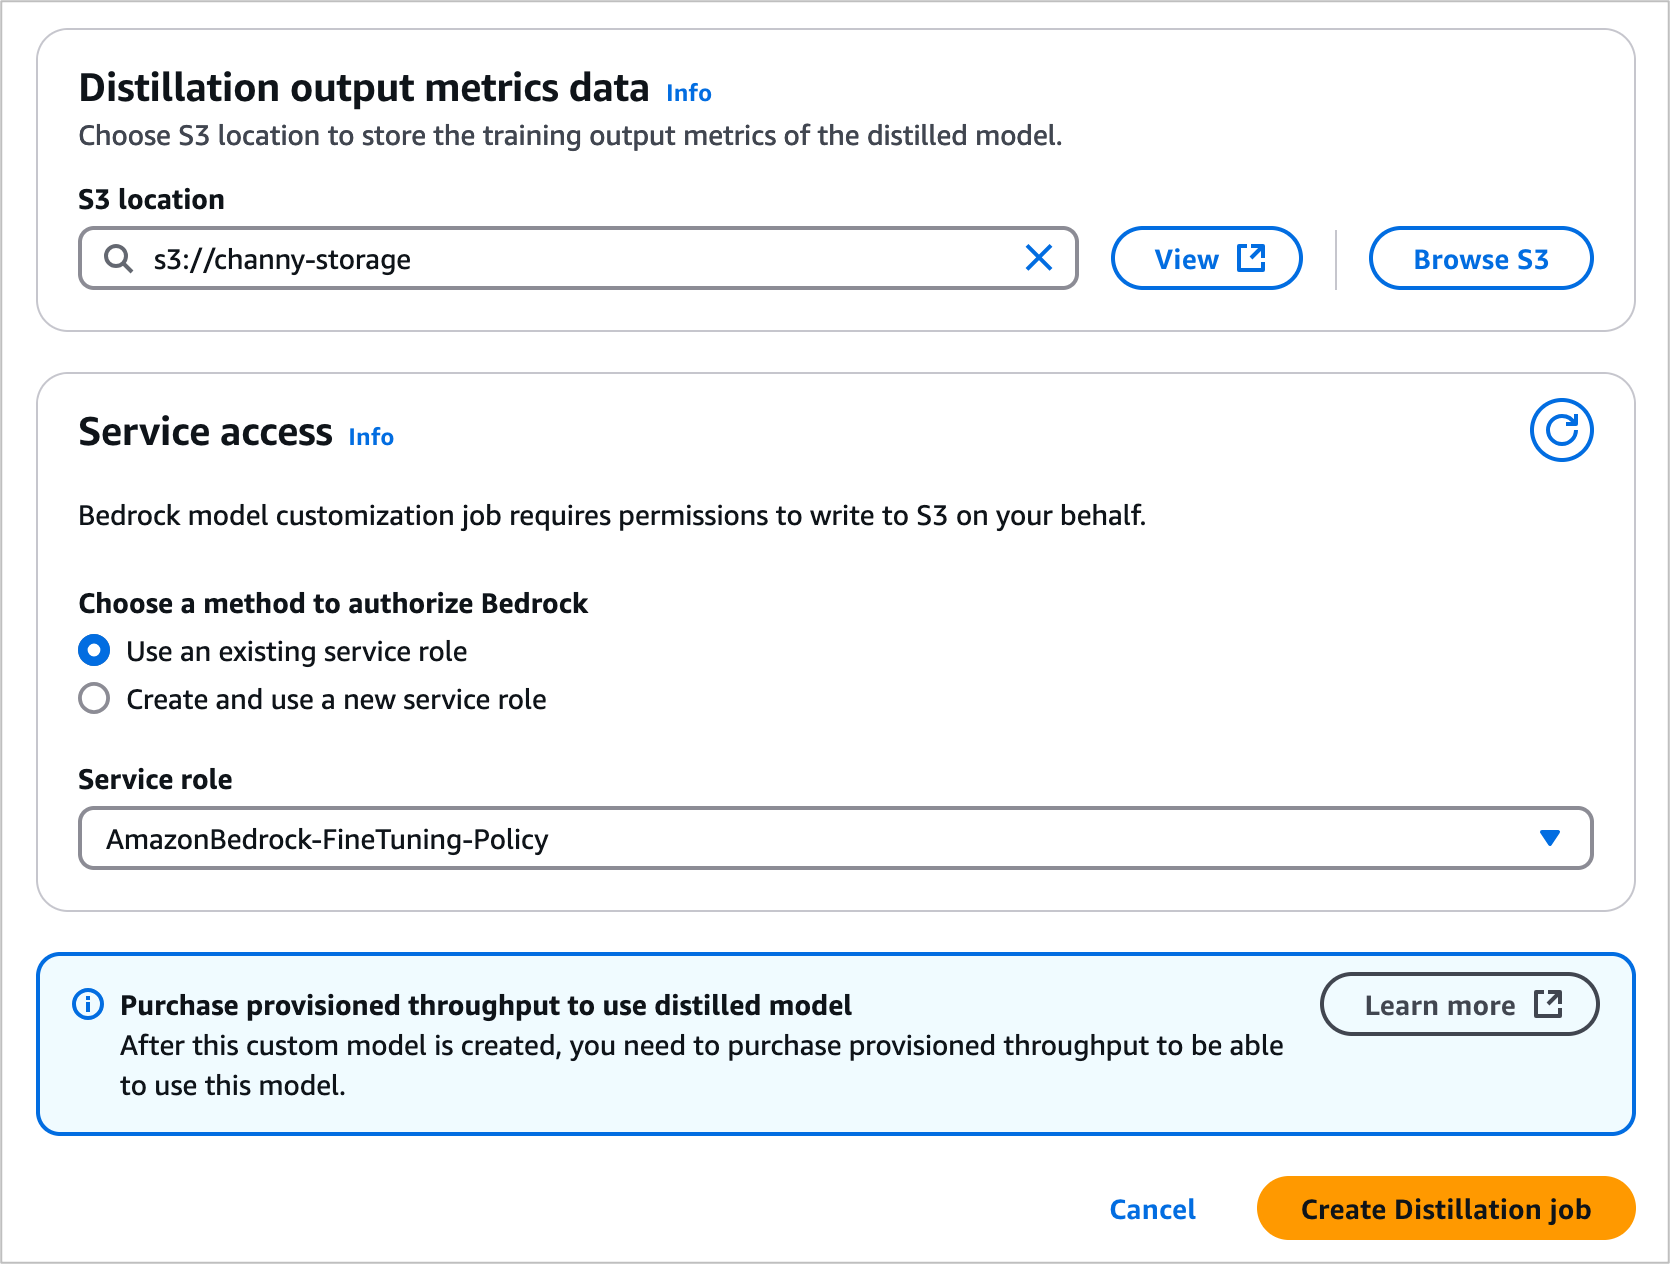Click the external link icon on Learn more

pyautogui.click(x=1548, y=1004)
